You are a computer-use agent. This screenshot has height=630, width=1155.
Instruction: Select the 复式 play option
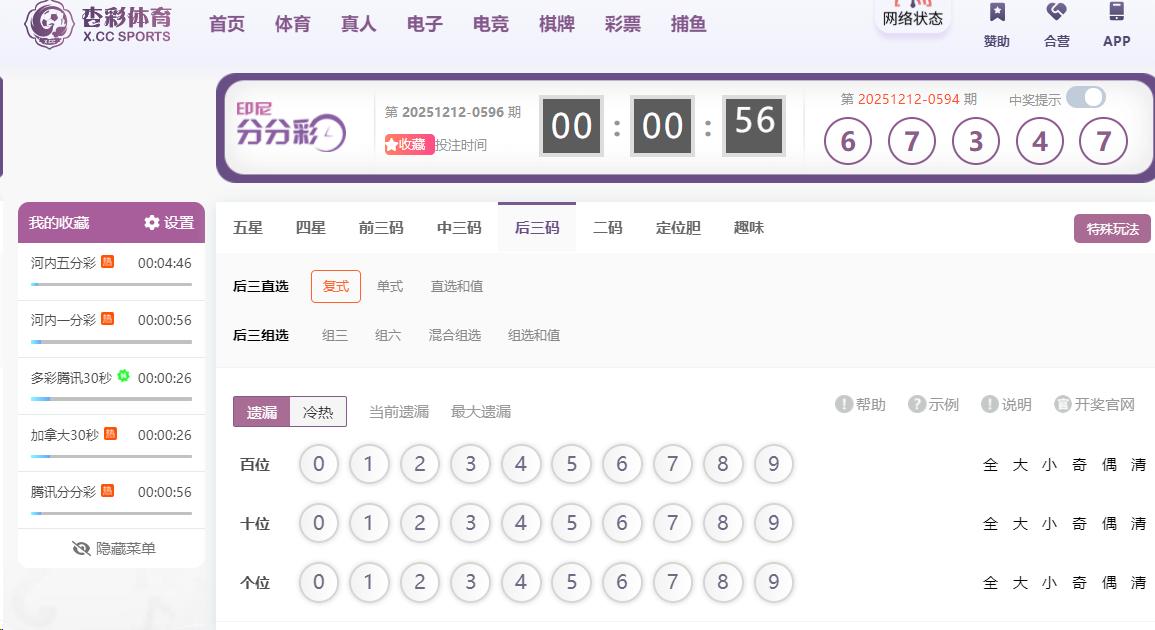coord(336,286)
